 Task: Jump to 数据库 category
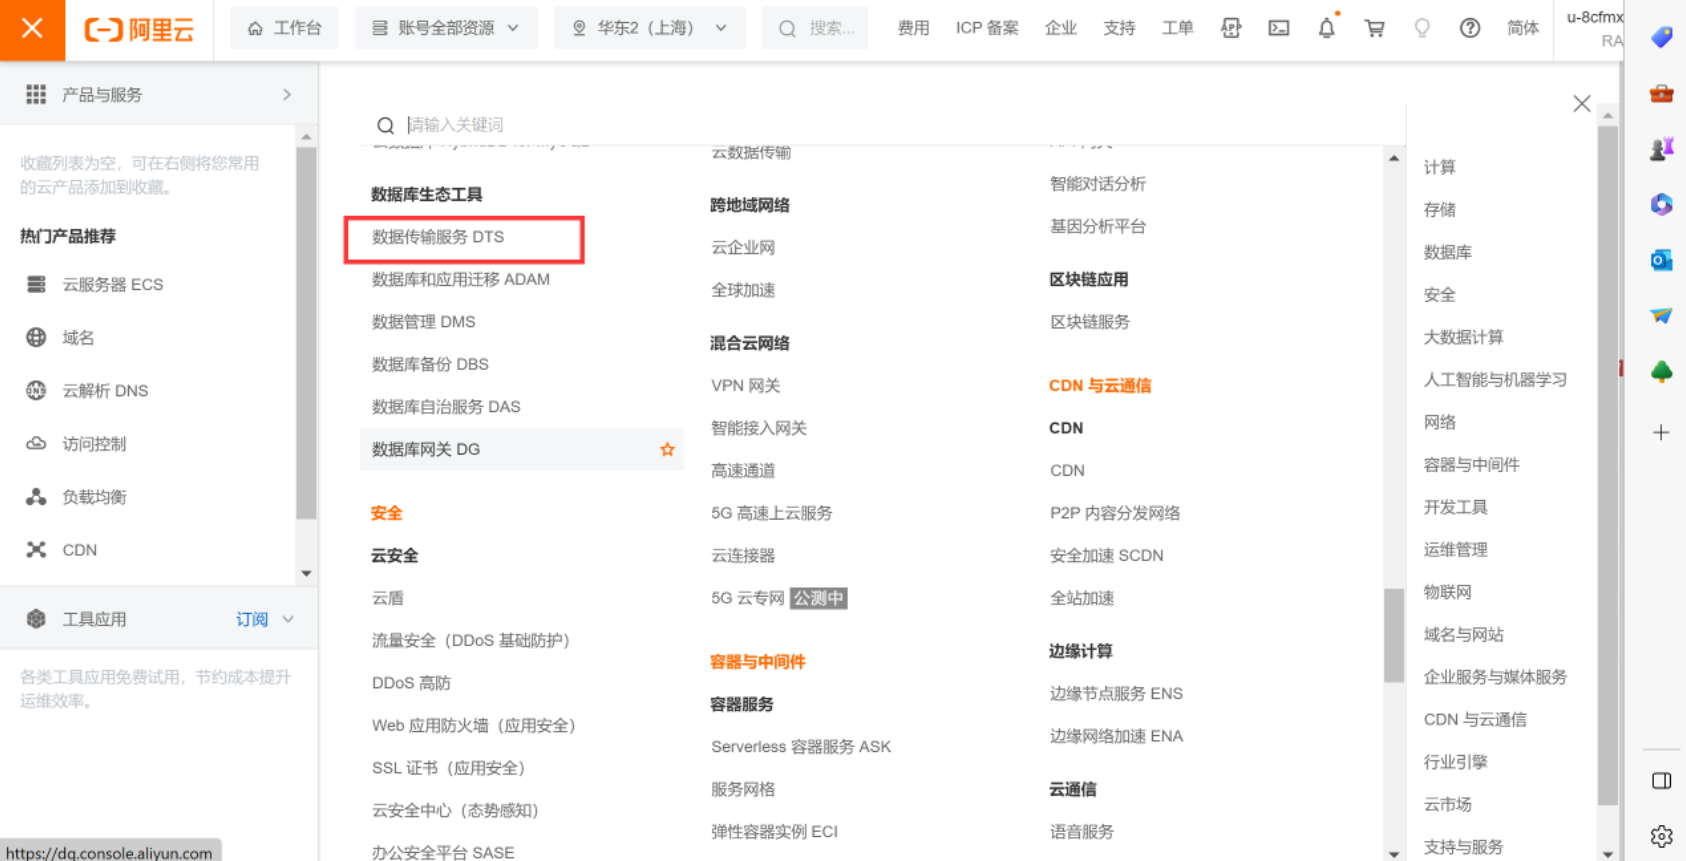[1447, 252]
